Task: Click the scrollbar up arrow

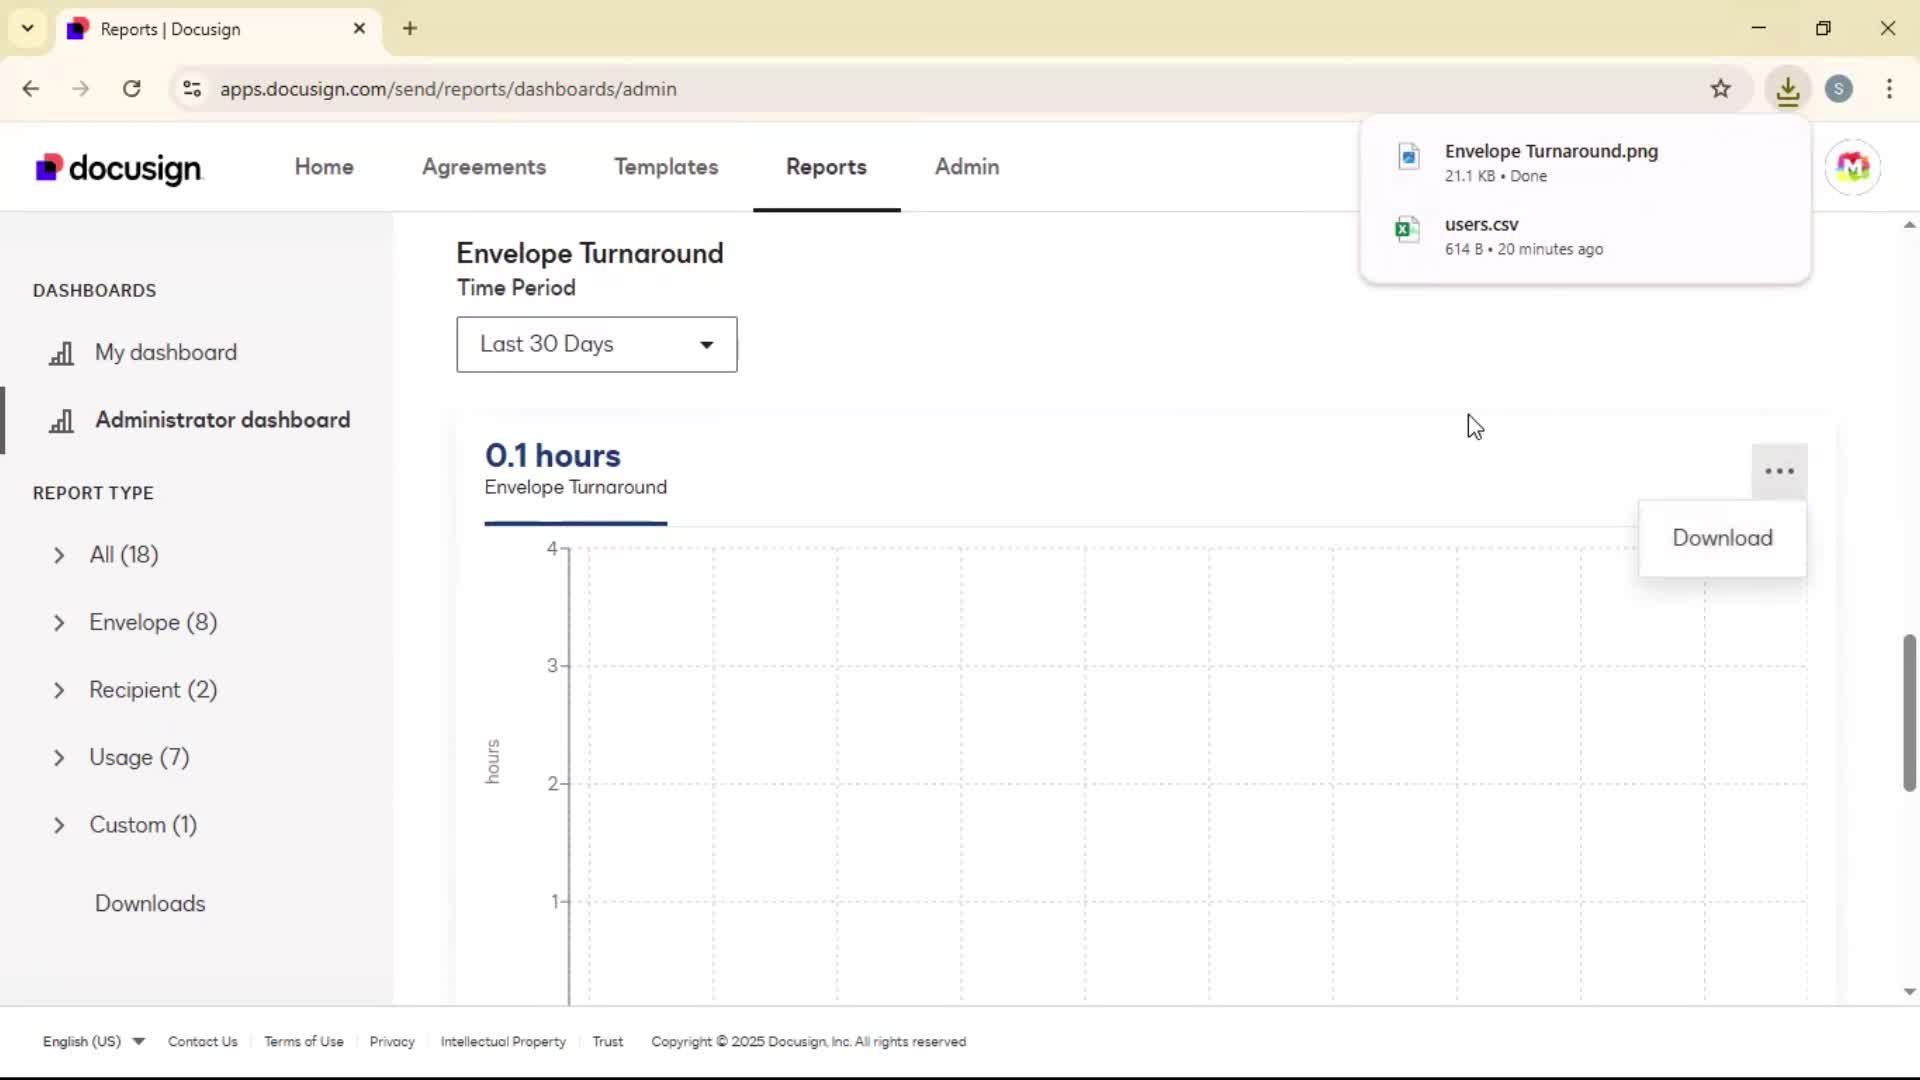Action: [x=1909, y=225]
